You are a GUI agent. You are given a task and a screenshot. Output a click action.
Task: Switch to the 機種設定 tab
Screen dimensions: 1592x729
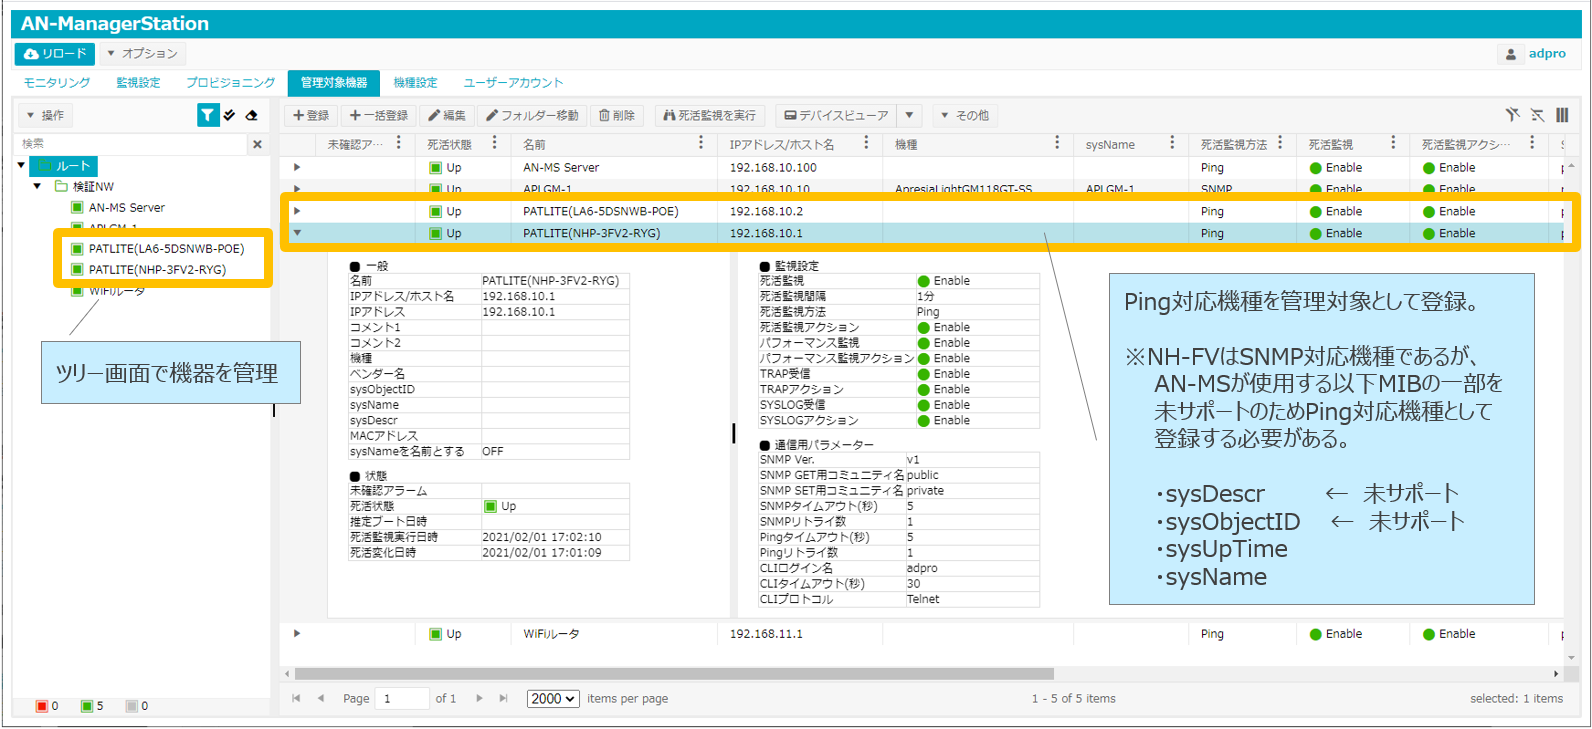(415, 83)
